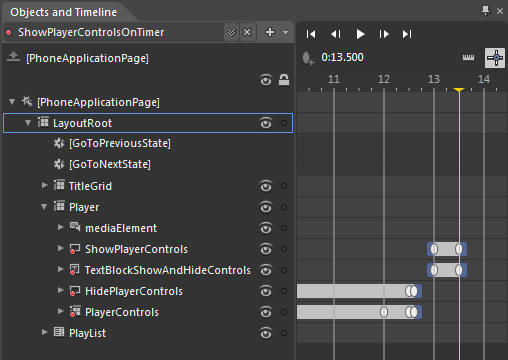Toggle timeline snapping icon
Screen dimensions: 508x360
[495, 58]
